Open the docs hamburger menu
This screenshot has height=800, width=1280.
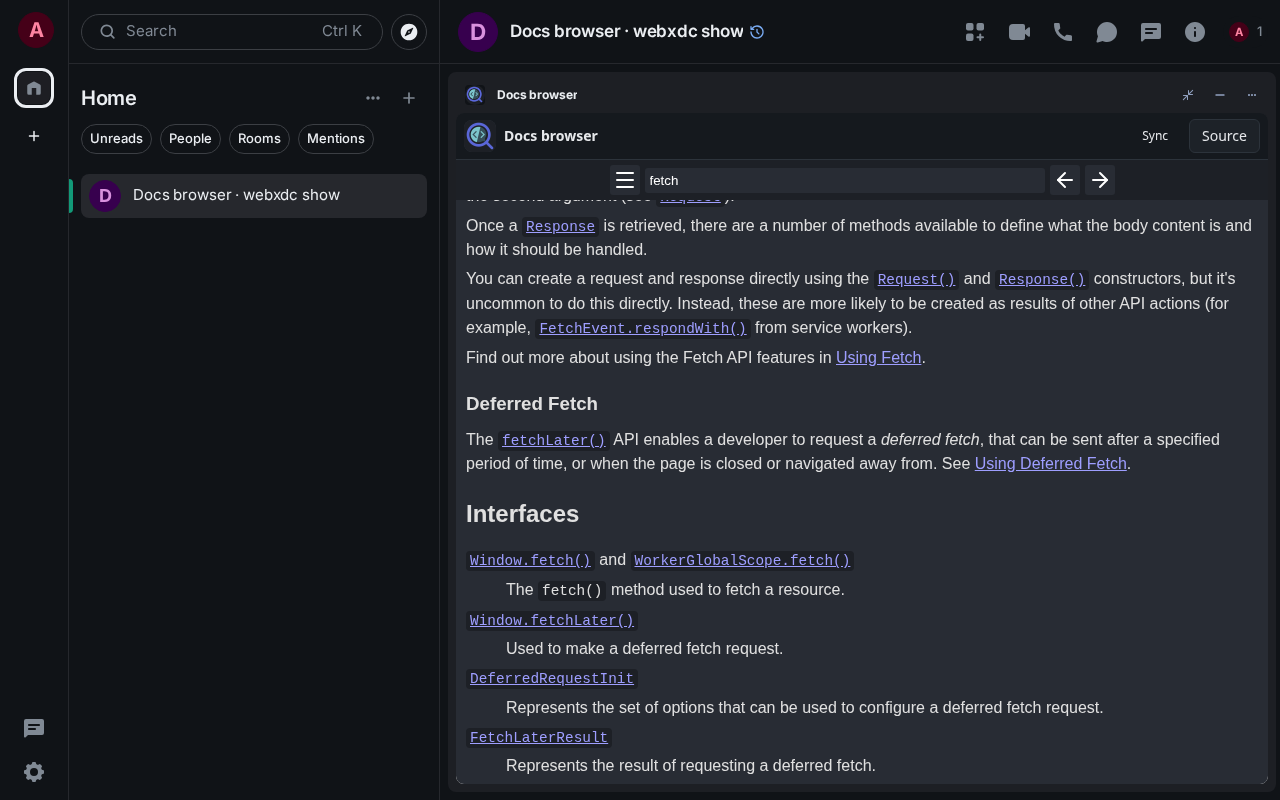625,180
